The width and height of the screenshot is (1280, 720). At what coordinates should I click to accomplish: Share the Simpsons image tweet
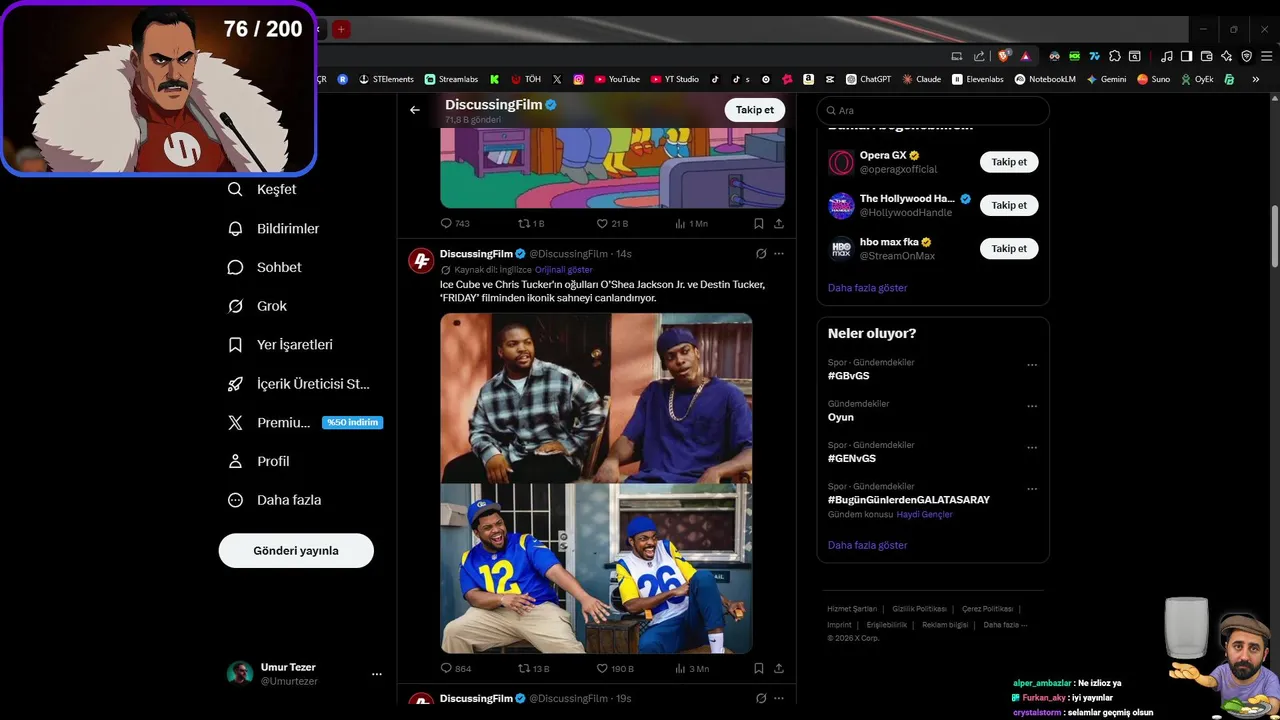pos(779,224)
